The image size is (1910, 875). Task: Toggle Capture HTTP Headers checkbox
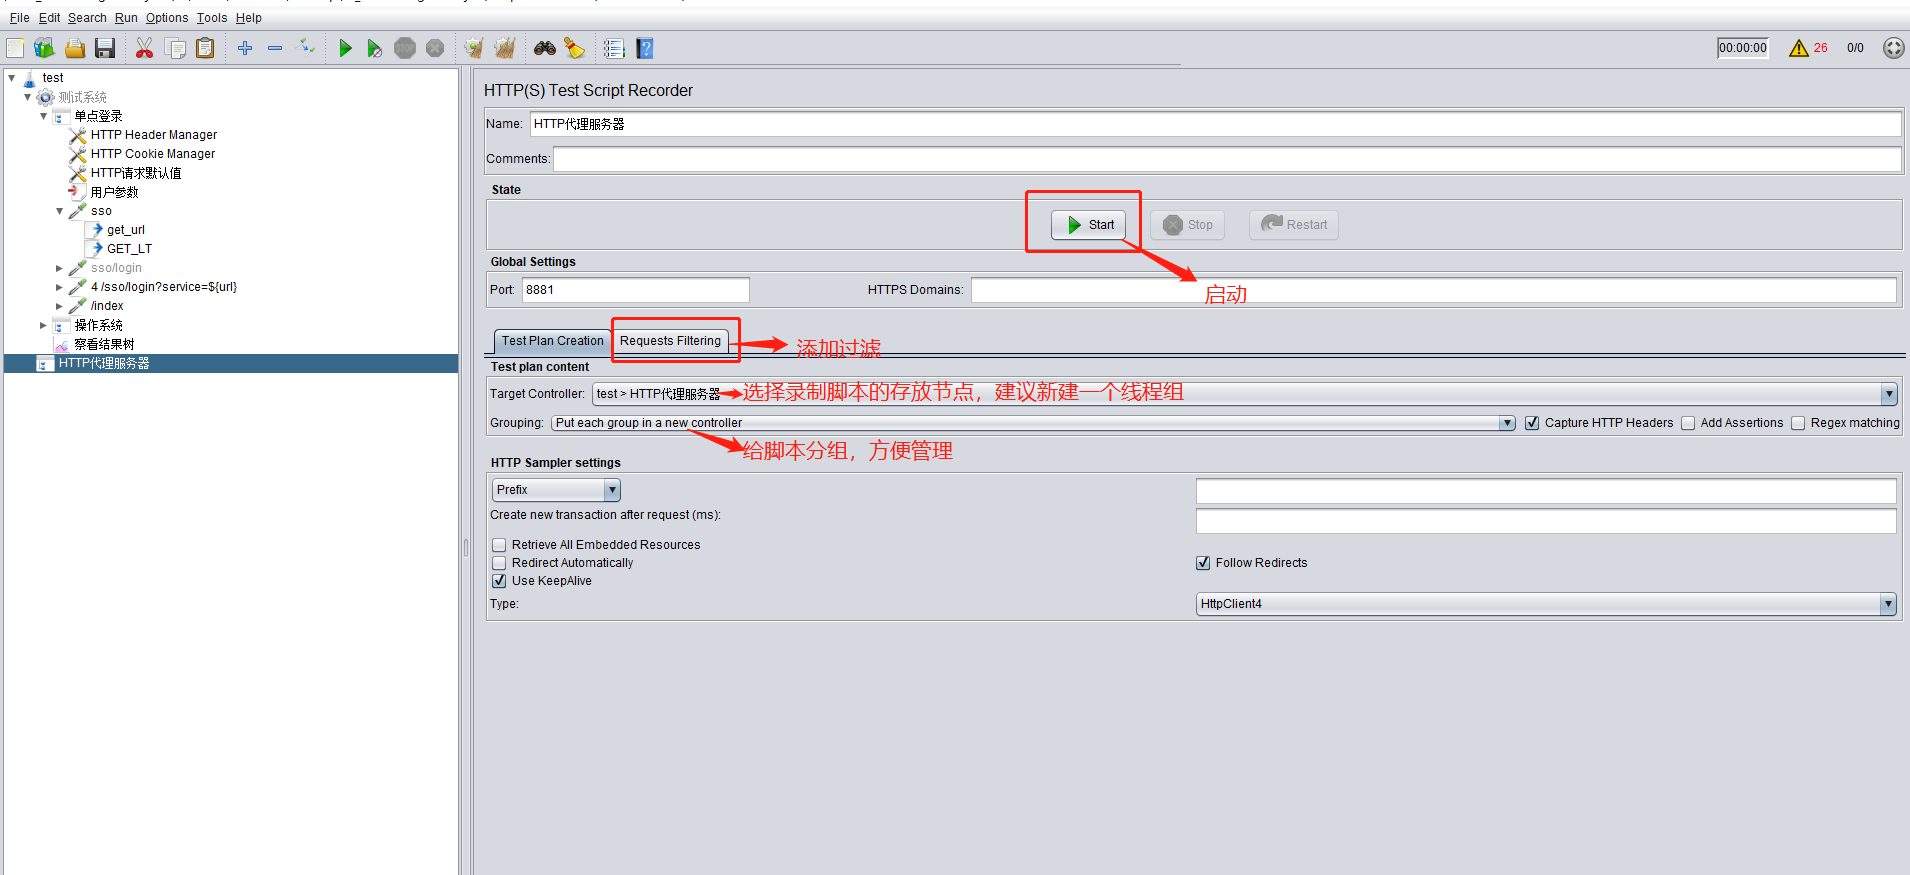1532,423
